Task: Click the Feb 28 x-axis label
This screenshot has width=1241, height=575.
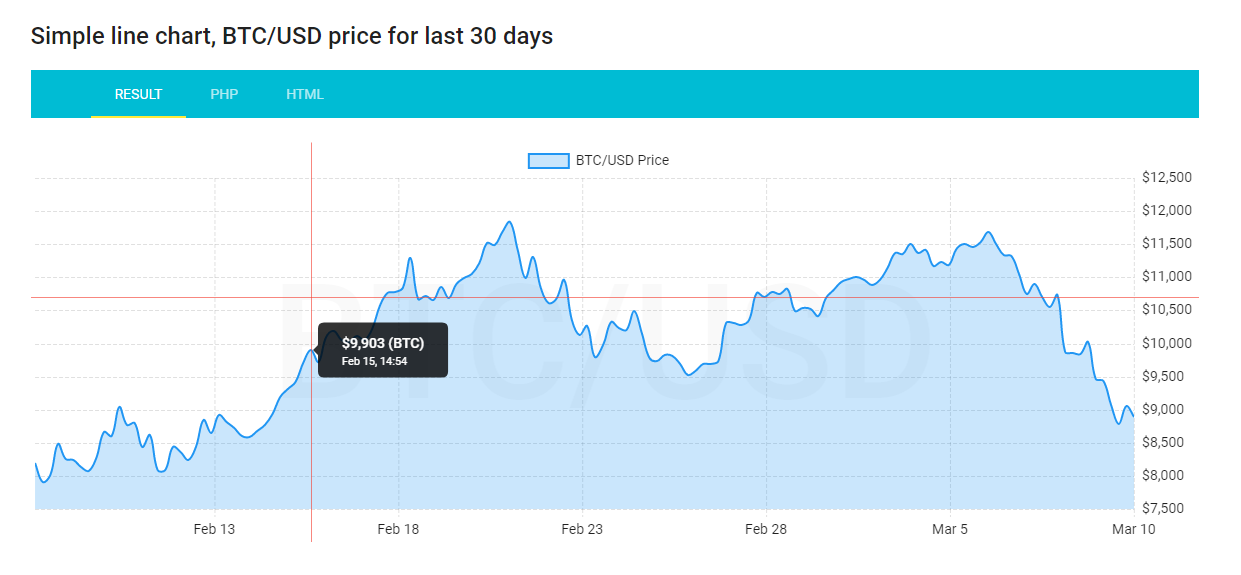Action: click(766, 529)
